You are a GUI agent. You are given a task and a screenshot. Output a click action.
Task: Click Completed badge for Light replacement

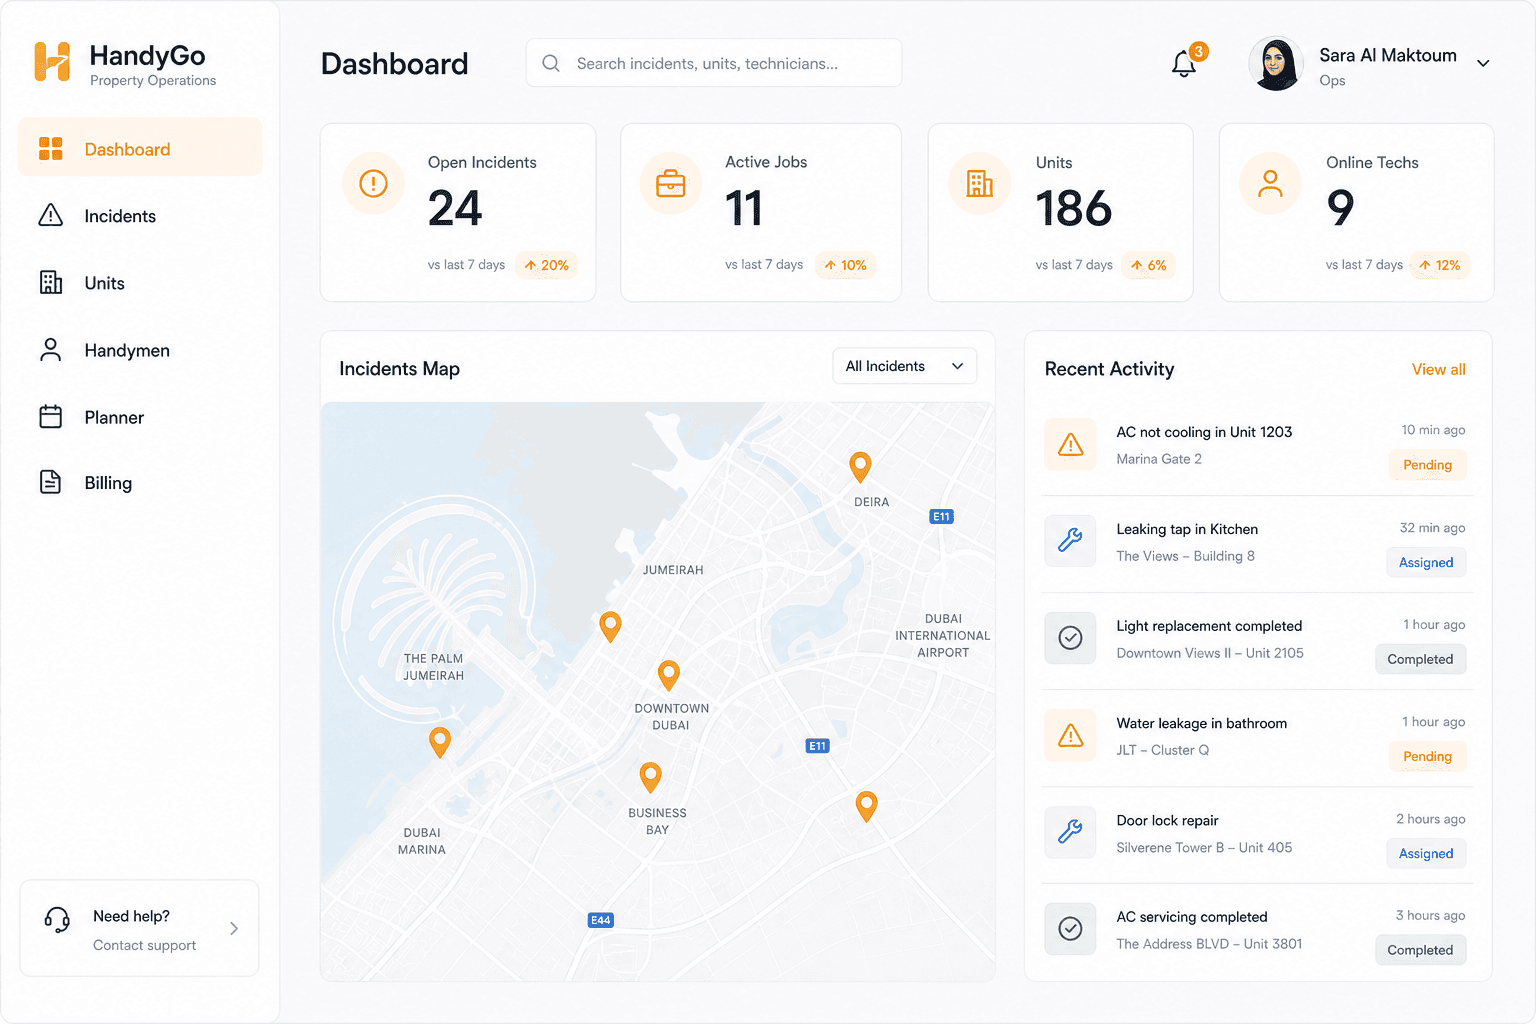point(1420,659)
